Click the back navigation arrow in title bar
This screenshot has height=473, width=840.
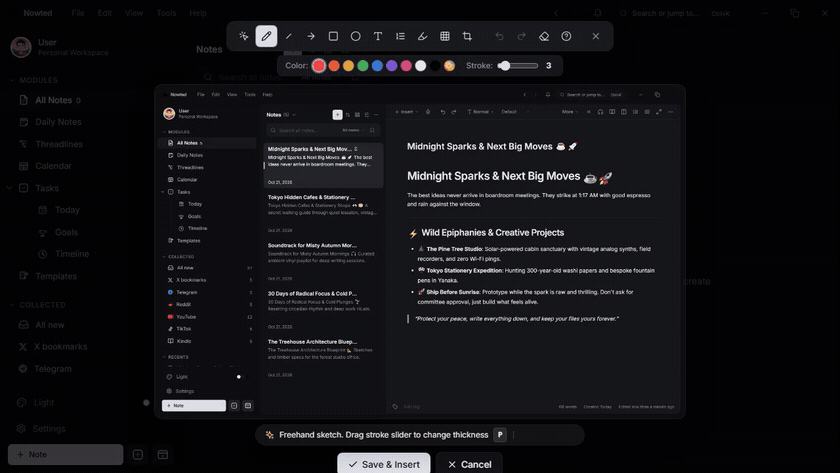point(556,13)
